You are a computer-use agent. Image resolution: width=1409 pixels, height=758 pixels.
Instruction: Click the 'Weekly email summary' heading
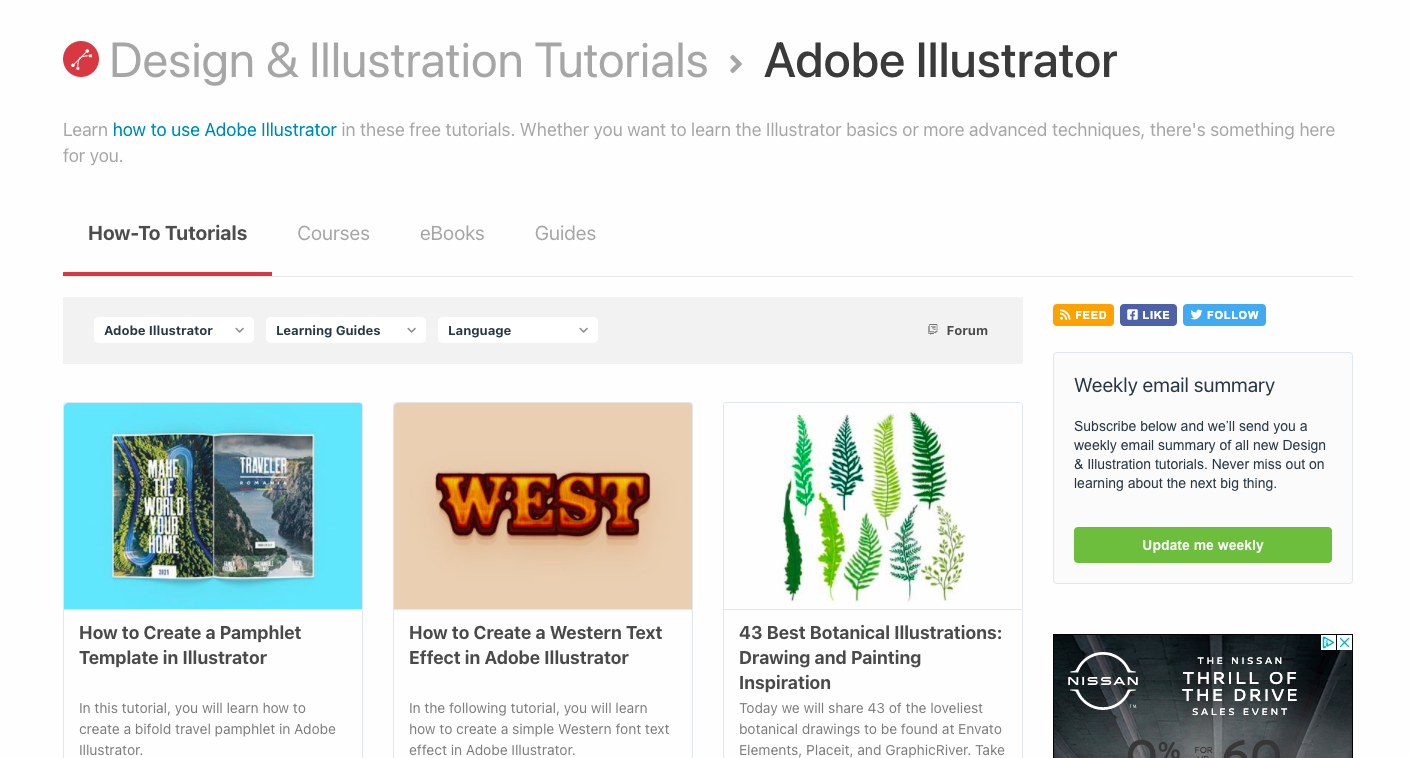tap(1174, 385)
